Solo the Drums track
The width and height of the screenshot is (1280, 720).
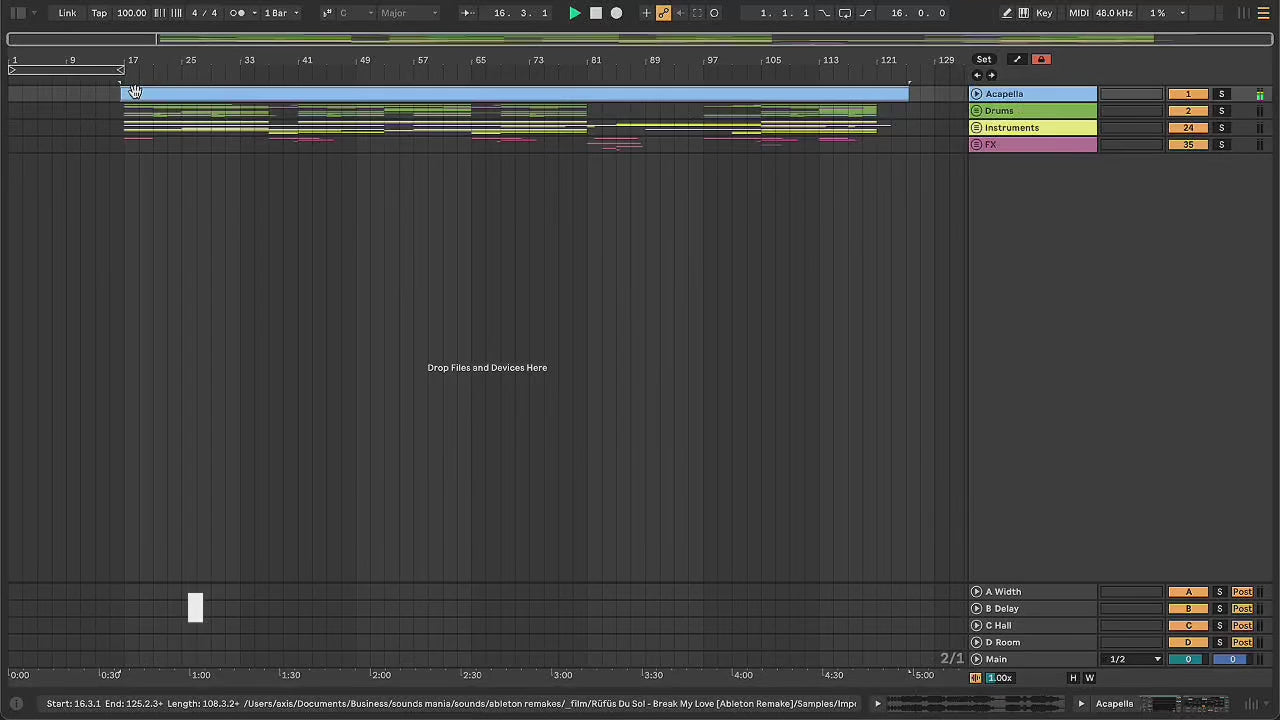pos(1221,111)
